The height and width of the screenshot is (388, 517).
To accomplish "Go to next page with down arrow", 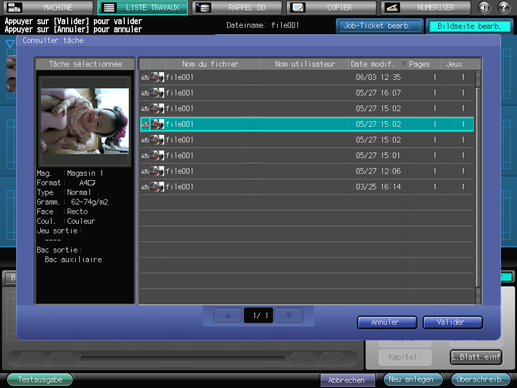I will [289, 315].
